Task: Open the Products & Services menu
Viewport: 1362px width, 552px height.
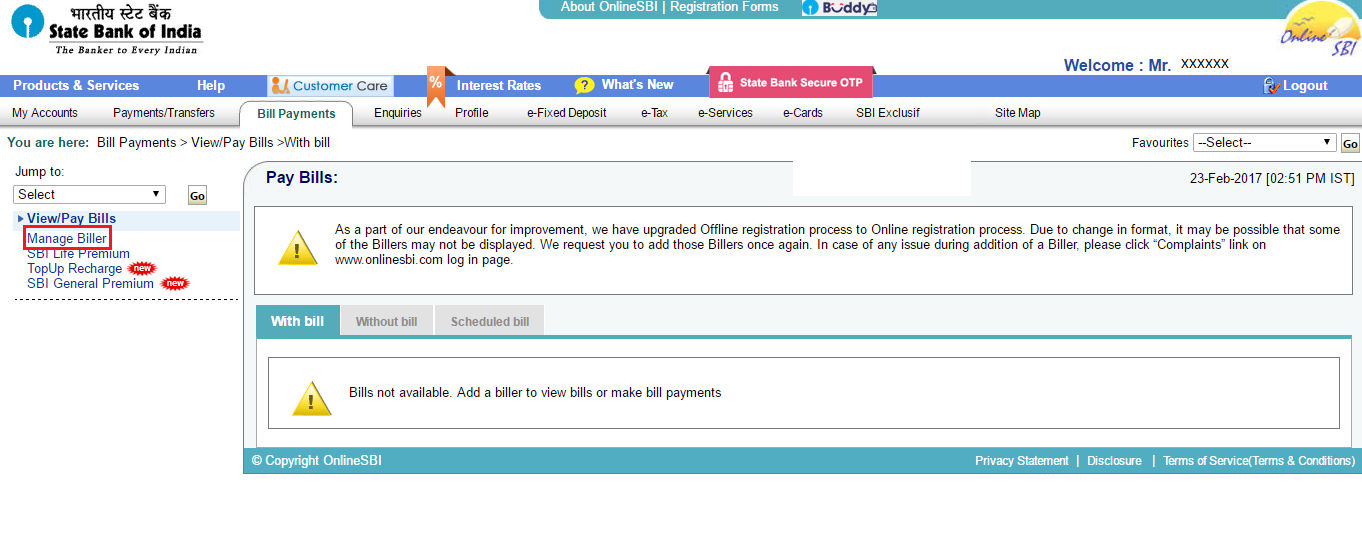Action: (76, 86)
